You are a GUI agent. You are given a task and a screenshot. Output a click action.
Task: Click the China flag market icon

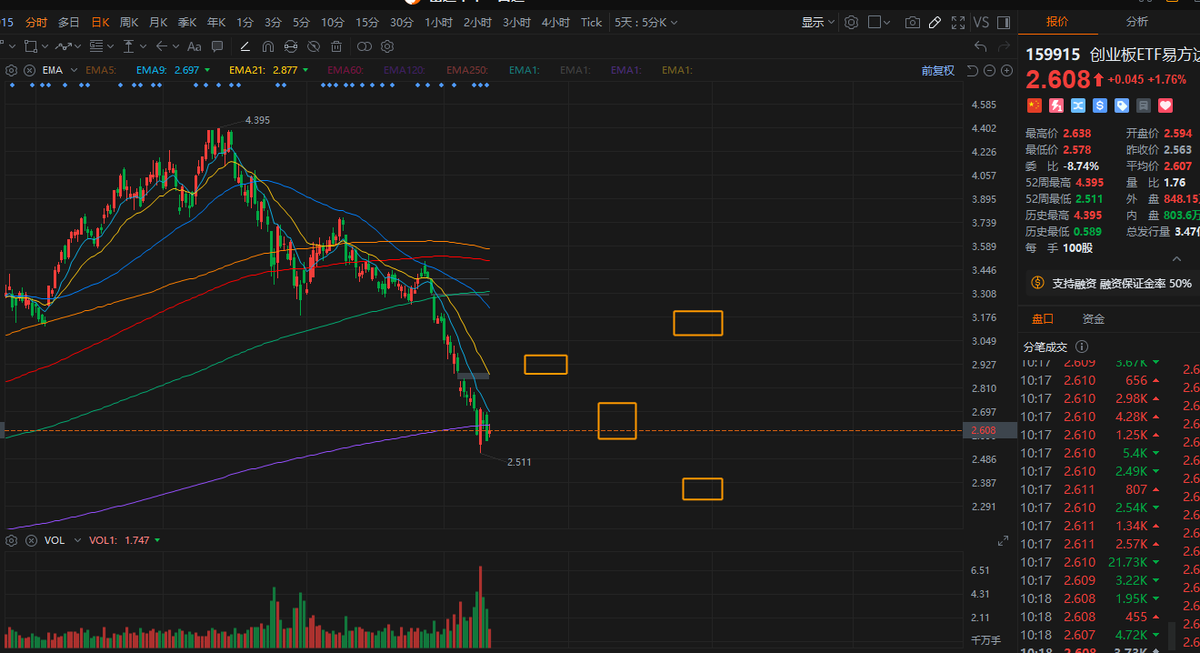(x=1034, y=105)
